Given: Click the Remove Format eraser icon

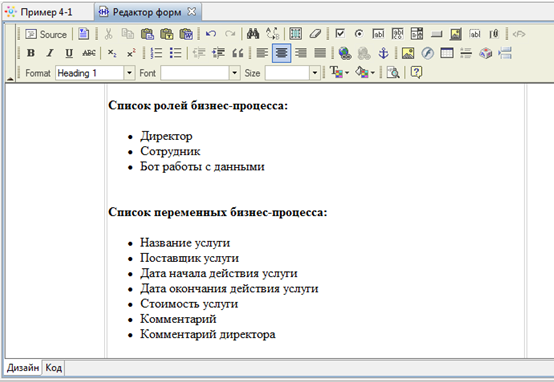Looking at the screenshot, I should point(315,34).
